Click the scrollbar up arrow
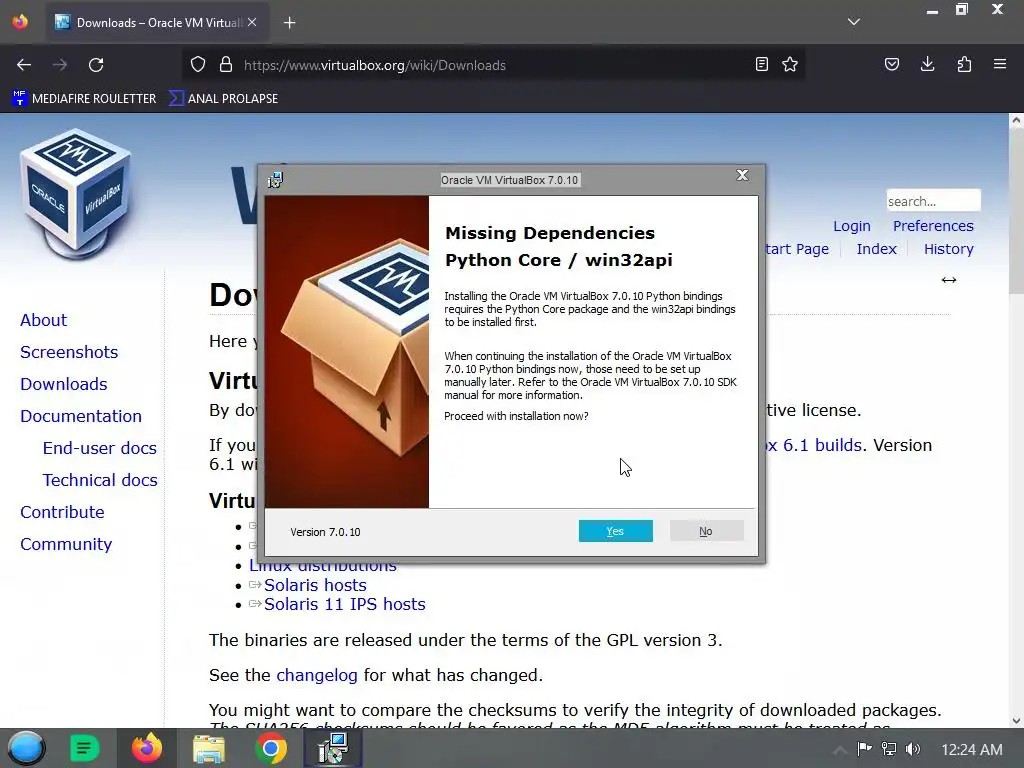The width and height of the screenshot is (1024, 768). point(1016,120)
